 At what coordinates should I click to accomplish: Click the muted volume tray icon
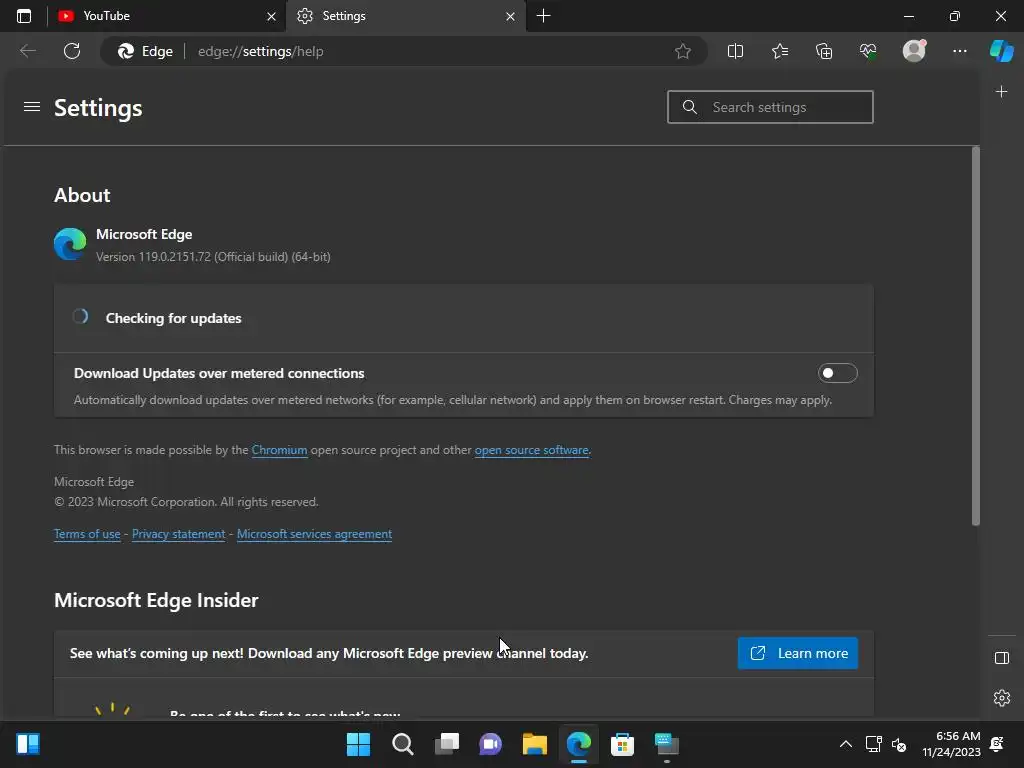coord(899,744)
